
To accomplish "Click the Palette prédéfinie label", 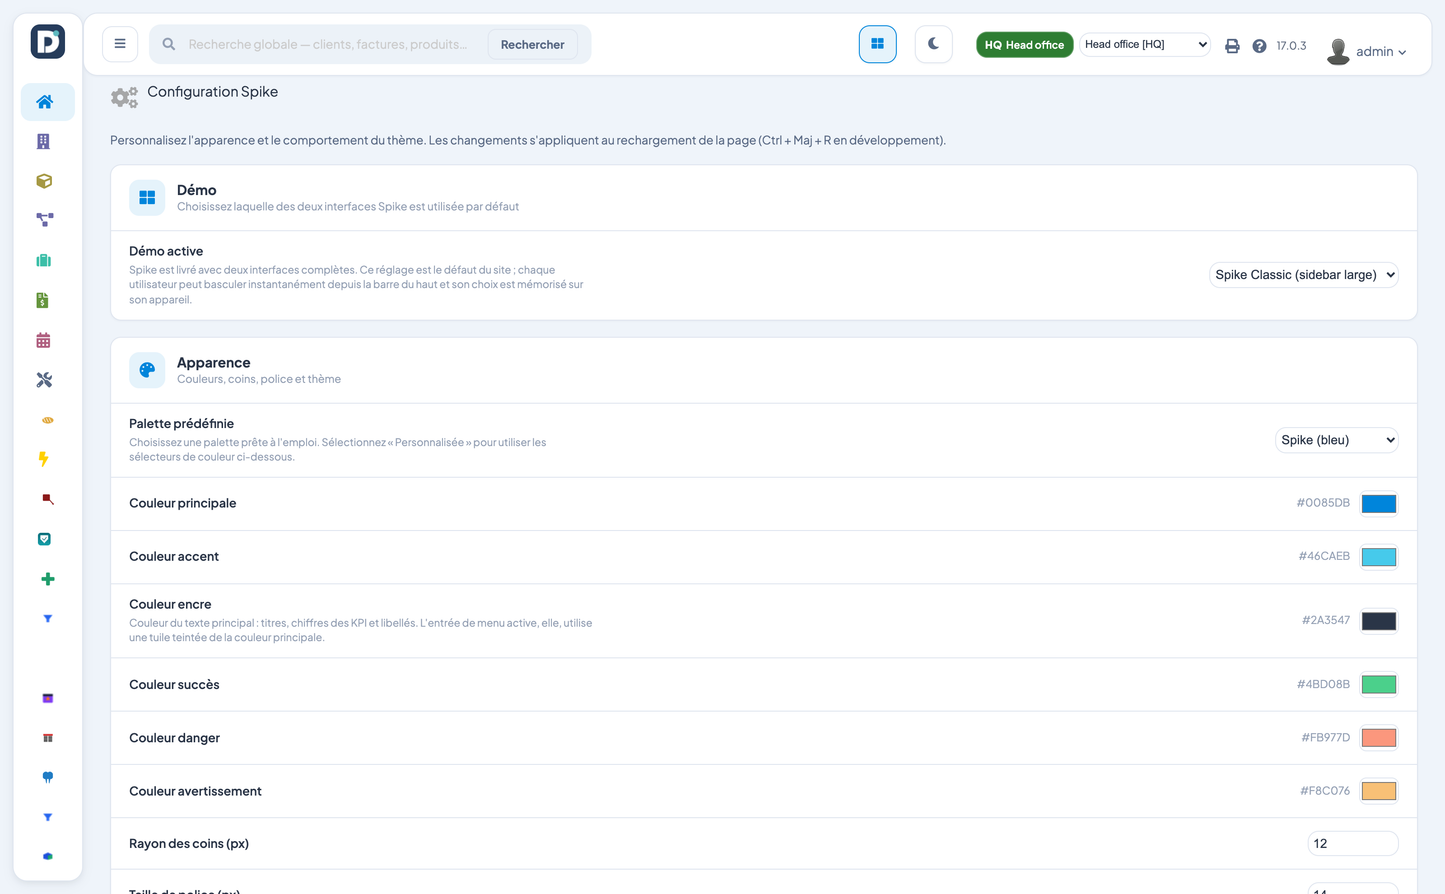I will coord(181,424).
